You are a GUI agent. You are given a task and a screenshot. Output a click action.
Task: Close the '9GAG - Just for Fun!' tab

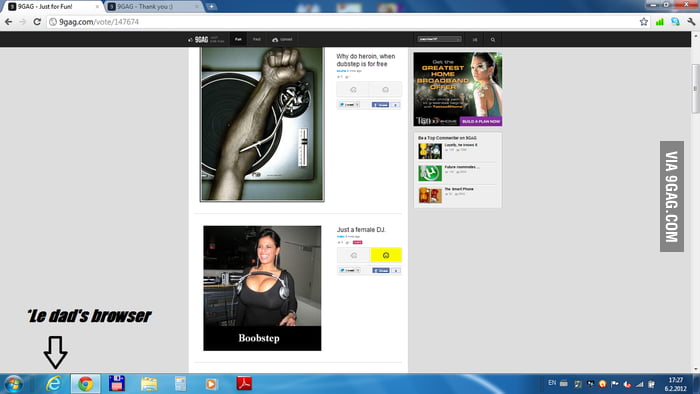(97, 7)
